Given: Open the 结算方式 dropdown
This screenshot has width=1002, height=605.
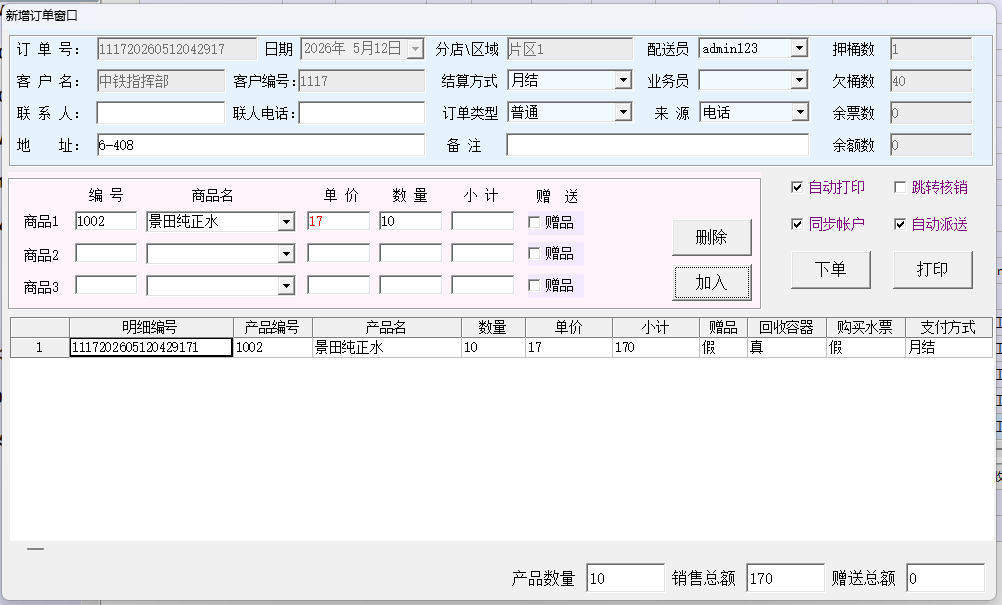Looking at the screenshot, I should pos(623,80).
